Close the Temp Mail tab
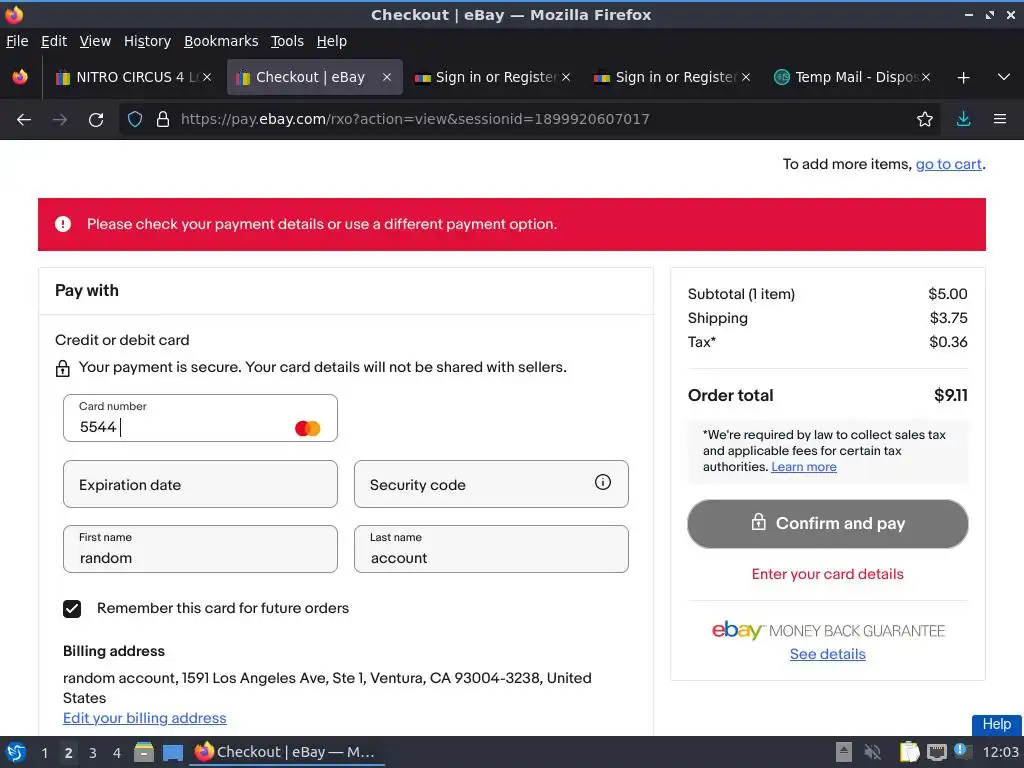1024x768 pixels. tap(925, 77)
